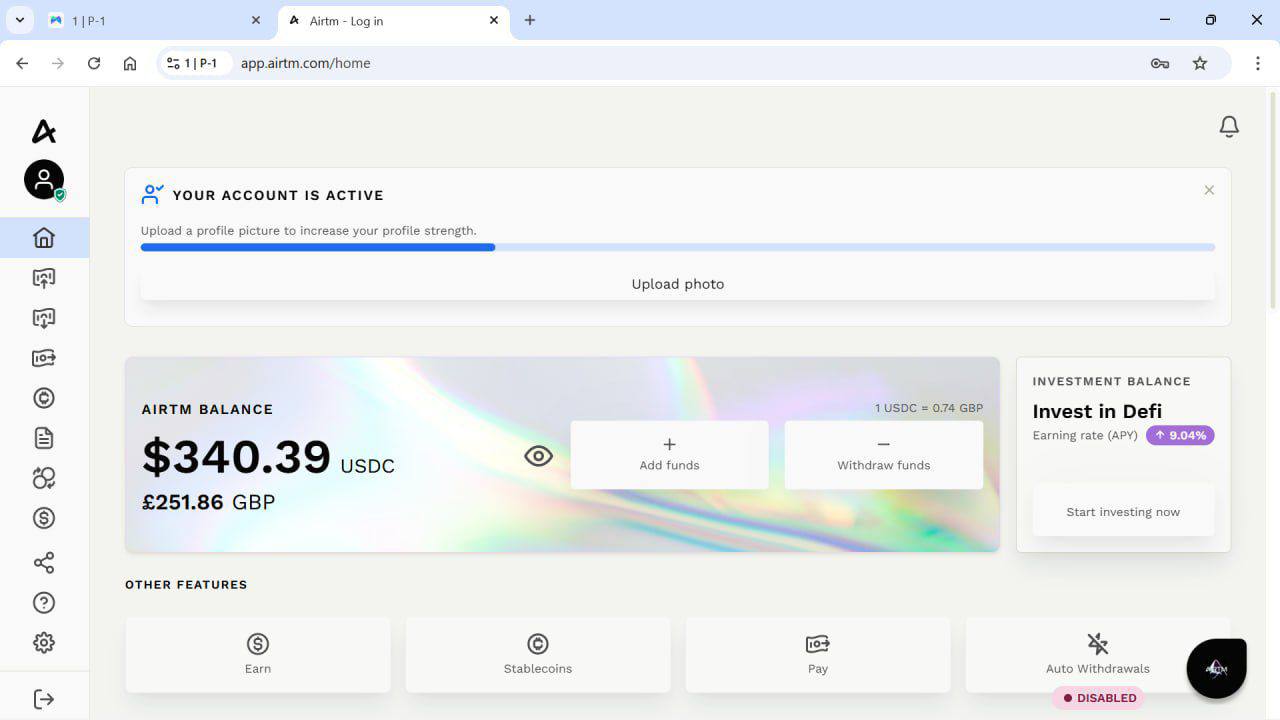The width and height of the screenshot is (1280, 720).
Task: Open a new browser tab
Action: click(530, 20)
